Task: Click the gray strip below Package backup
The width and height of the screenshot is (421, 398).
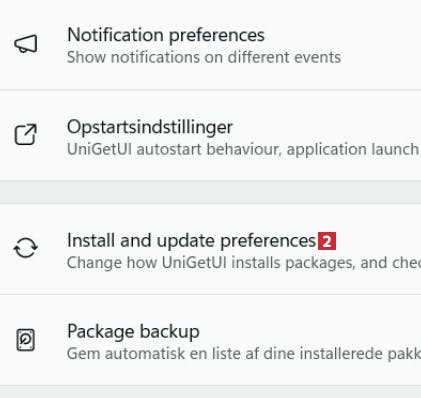Action: click(x=210, y=392)
